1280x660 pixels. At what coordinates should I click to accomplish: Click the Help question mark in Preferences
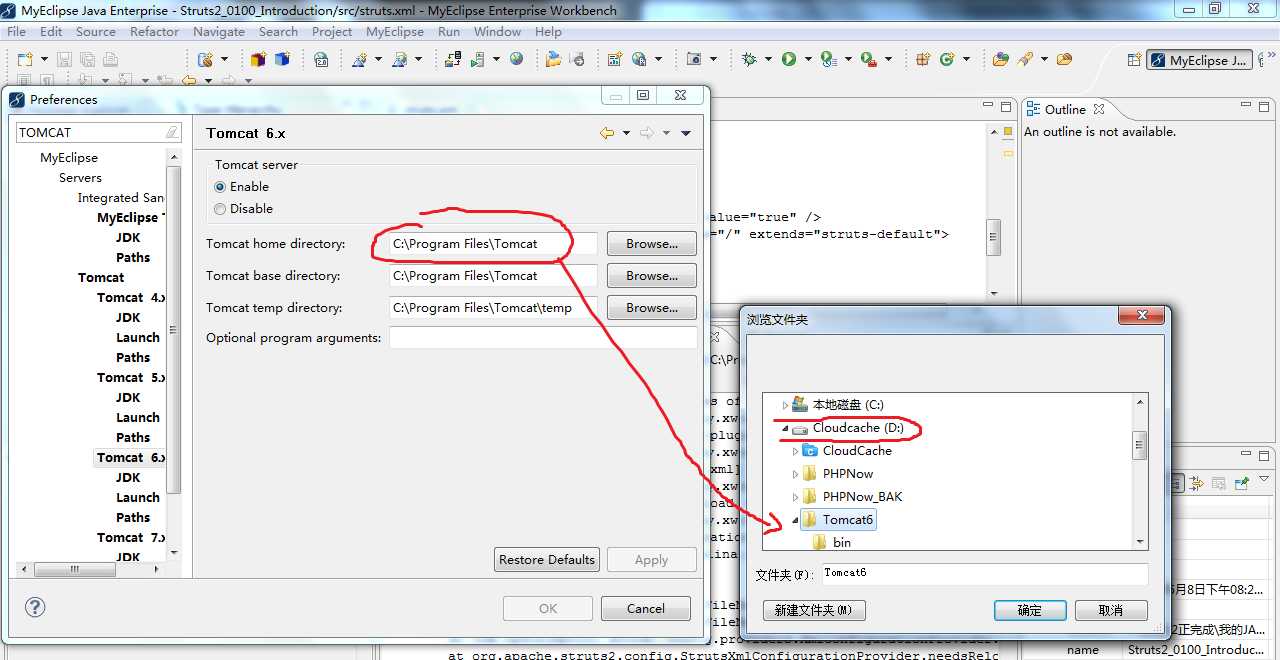35,607
